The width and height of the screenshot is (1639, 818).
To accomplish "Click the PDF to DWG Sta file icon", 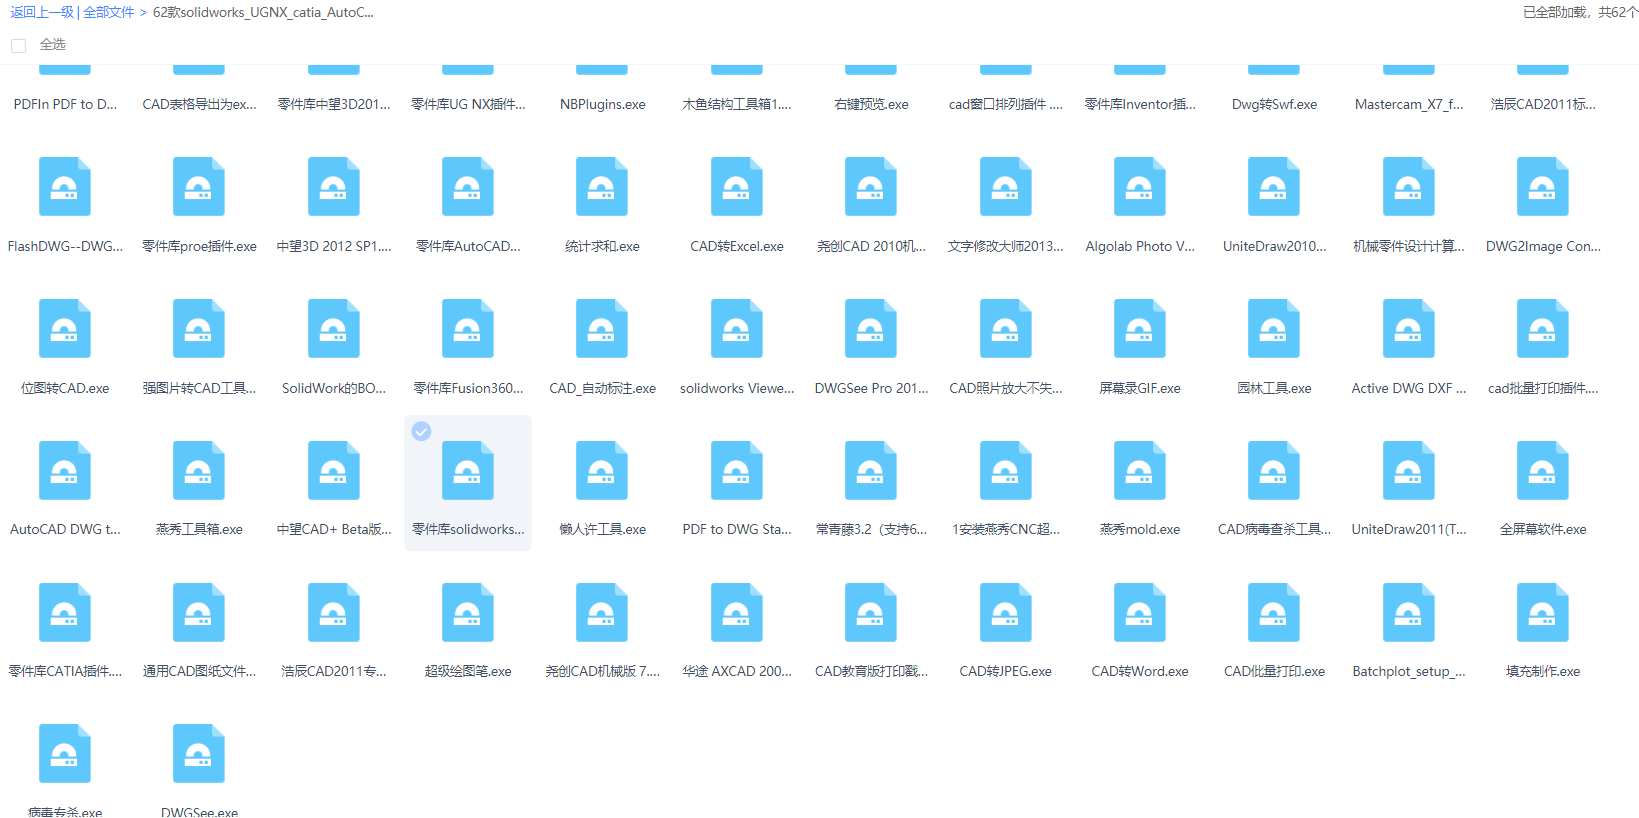I will click(737, 470).
